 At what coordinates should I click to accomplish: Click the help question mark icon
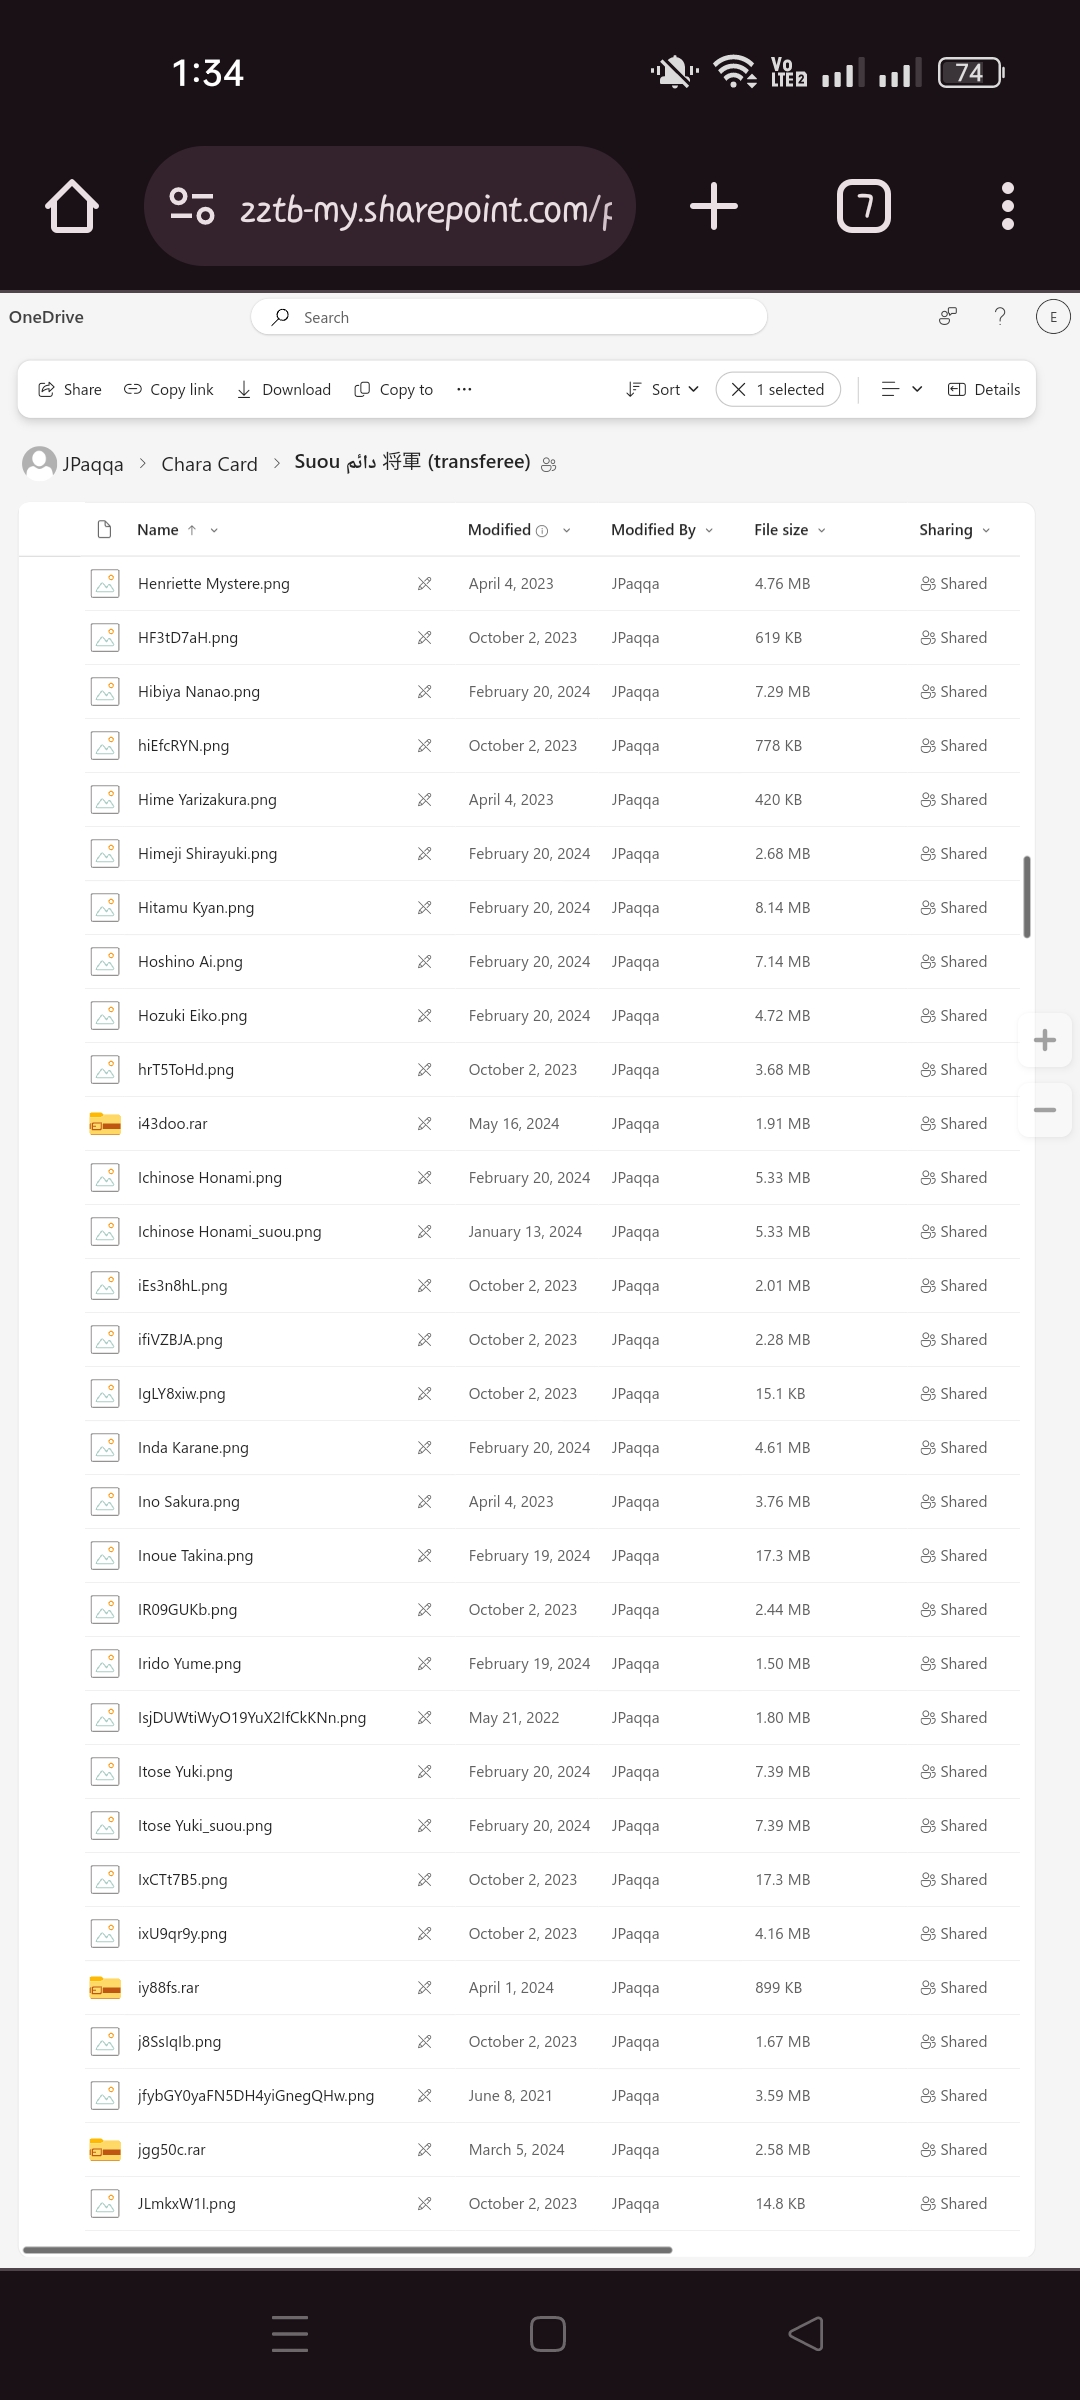point(1000,317)
